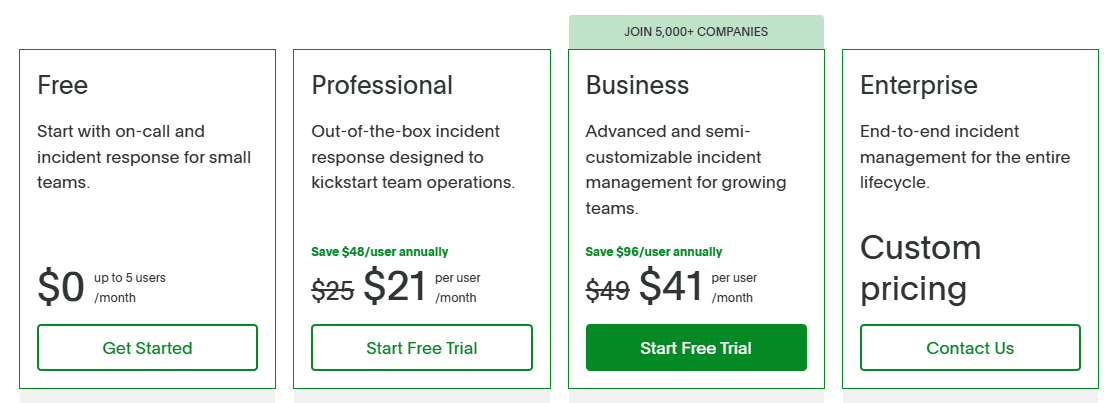Click the Get Started button

pyautogui.click(x=147, y=348)
